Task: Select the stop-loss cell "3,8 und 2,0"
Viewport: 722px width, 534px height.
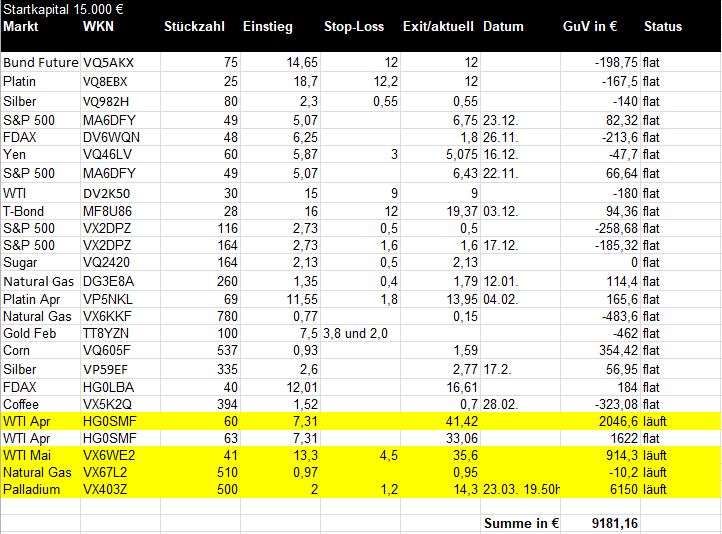Action: [x=356, y=333]
